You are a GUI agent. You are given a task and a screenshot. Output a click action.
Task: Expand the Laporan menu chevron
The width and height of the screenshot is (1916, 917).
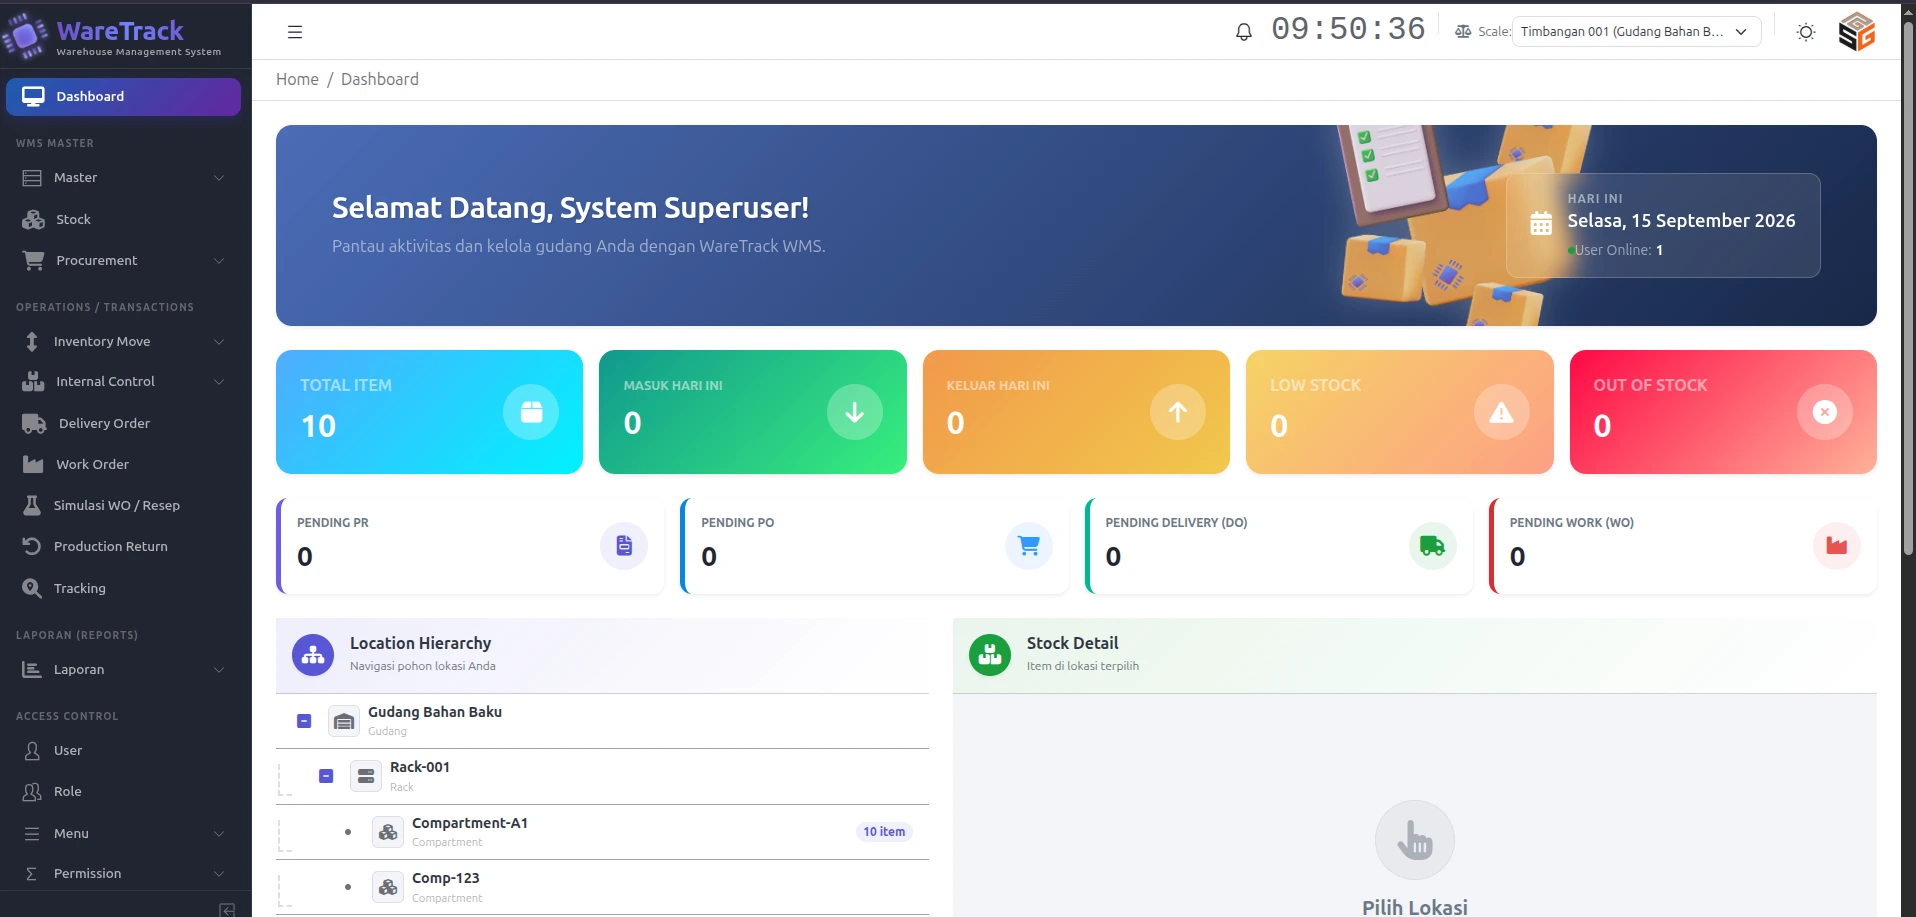pyautogui.click(x=219, y=670)
